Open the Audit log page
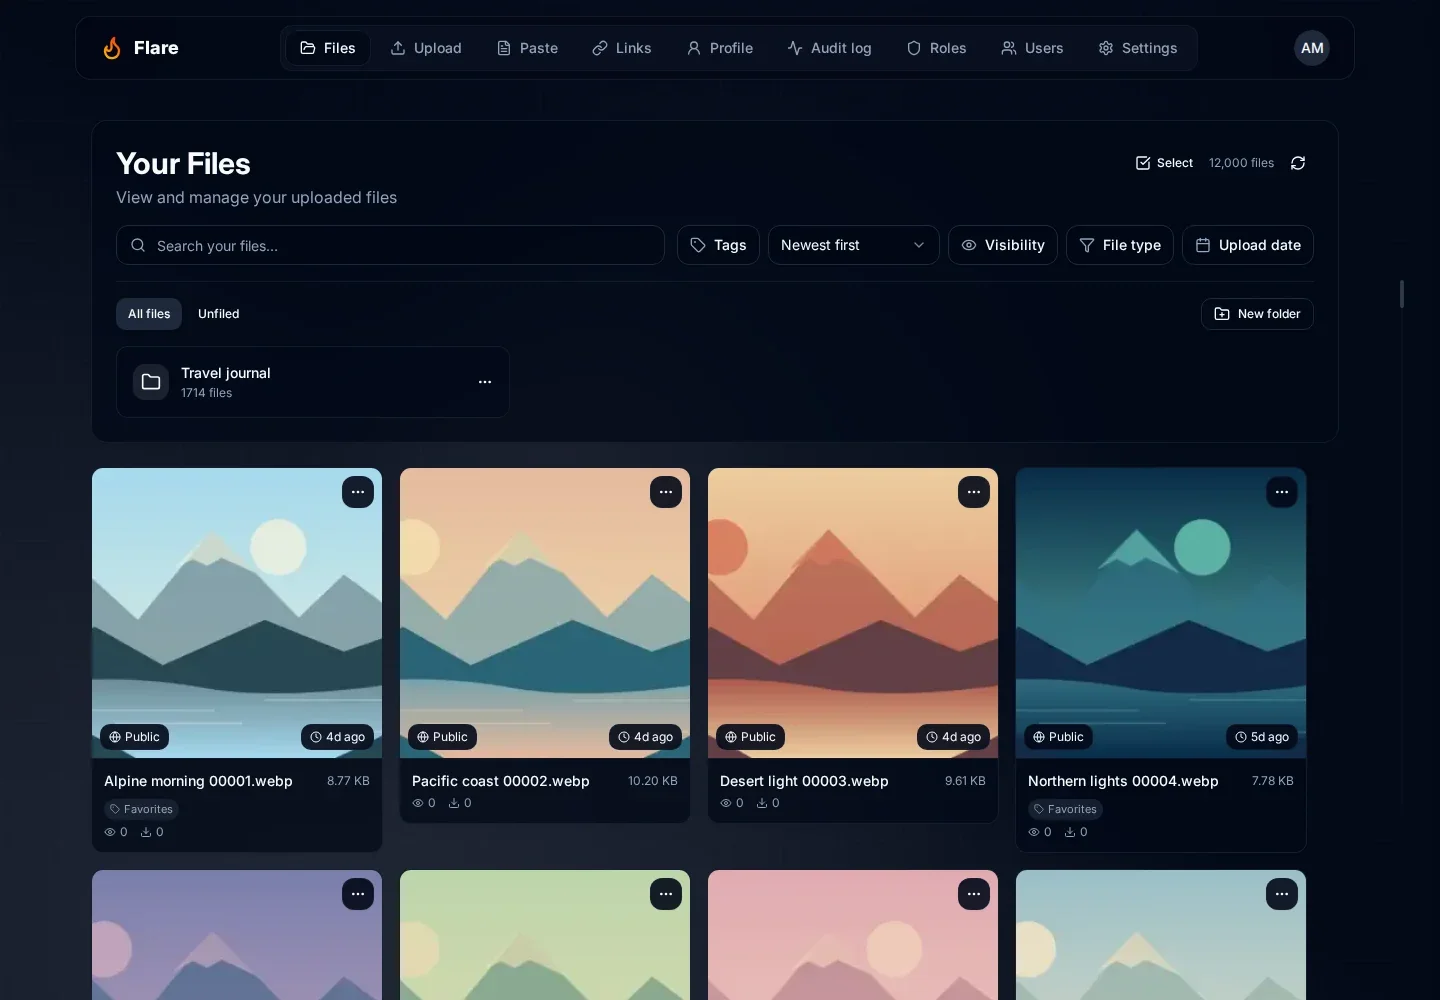 tap(829, 48)
